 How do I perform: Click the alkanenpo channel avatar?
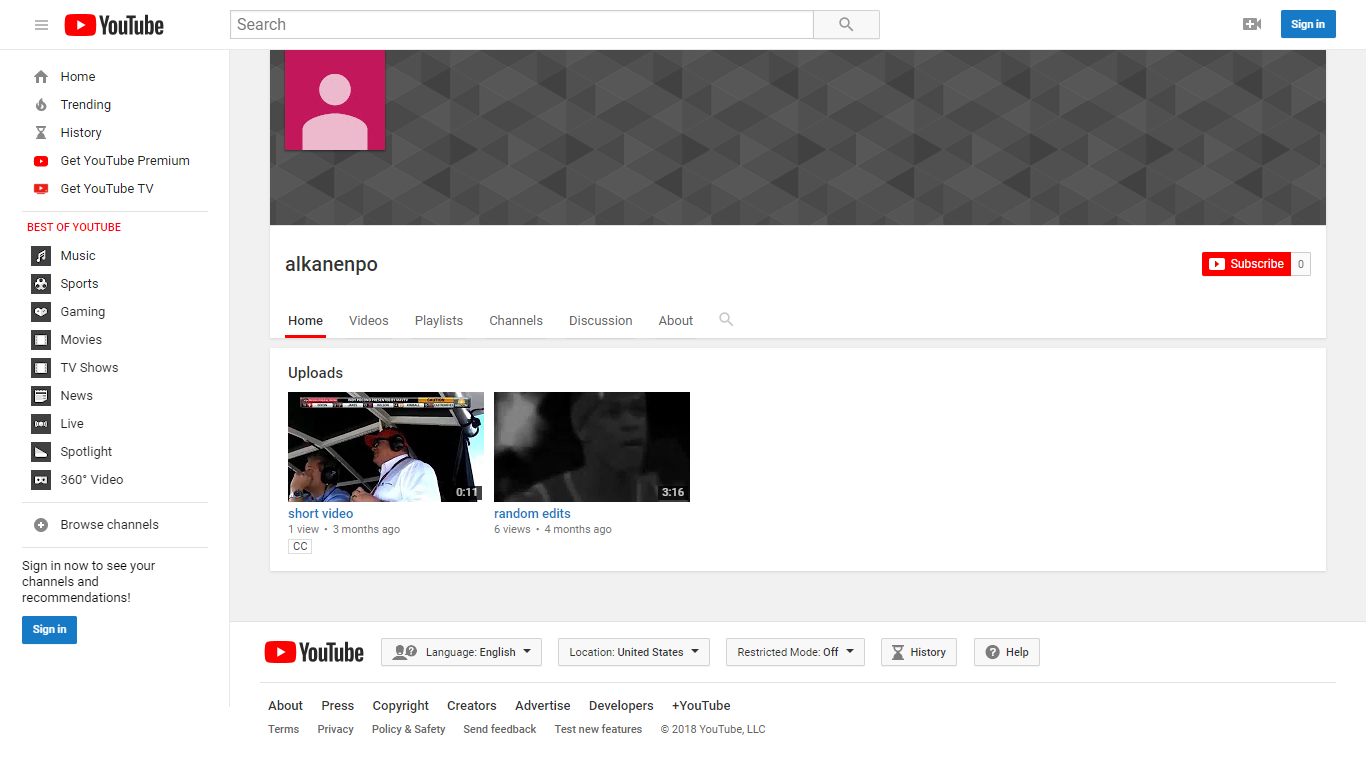point(335,100)
